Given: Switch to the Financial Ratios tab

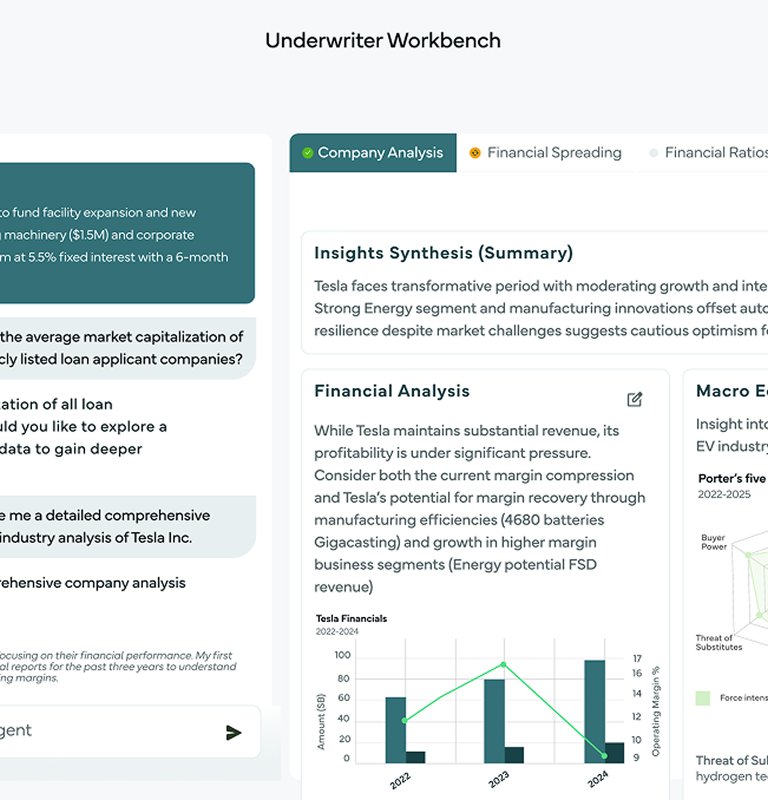Looking at the screenshot, I should (708, 153).
